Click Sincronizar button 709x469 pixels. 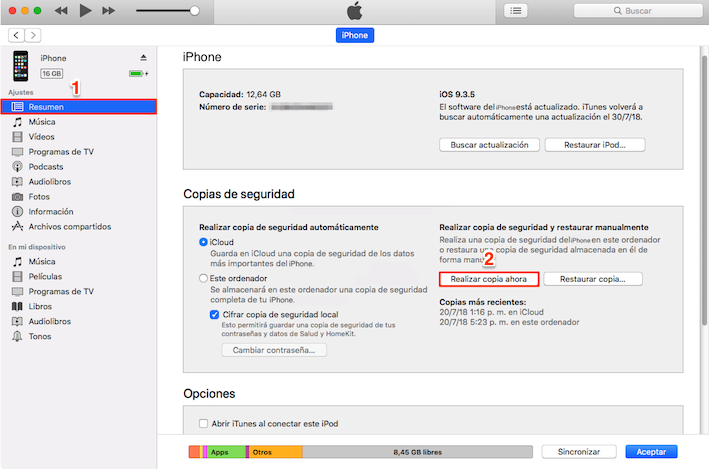579,451
